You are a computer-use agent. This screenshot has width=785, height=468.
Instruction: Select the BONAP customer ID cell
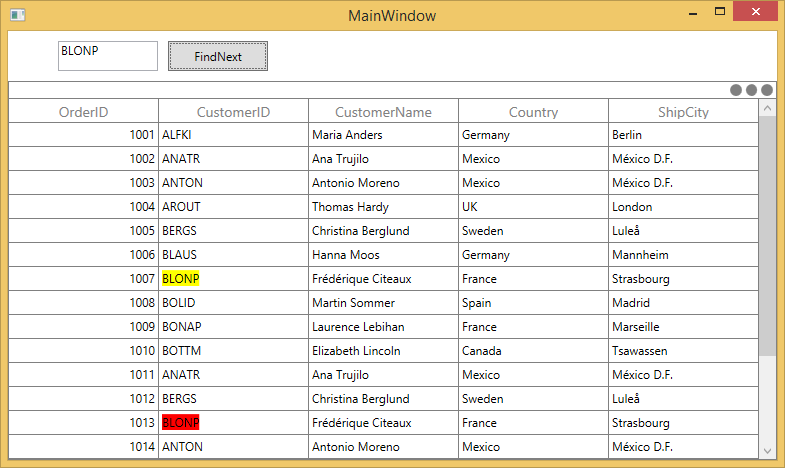(233, 327)
